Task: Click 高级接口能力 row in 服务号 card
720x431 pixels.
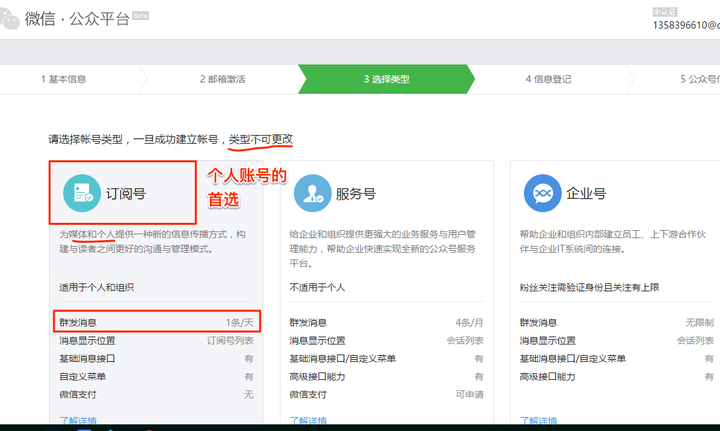Action: click(387, 376)
